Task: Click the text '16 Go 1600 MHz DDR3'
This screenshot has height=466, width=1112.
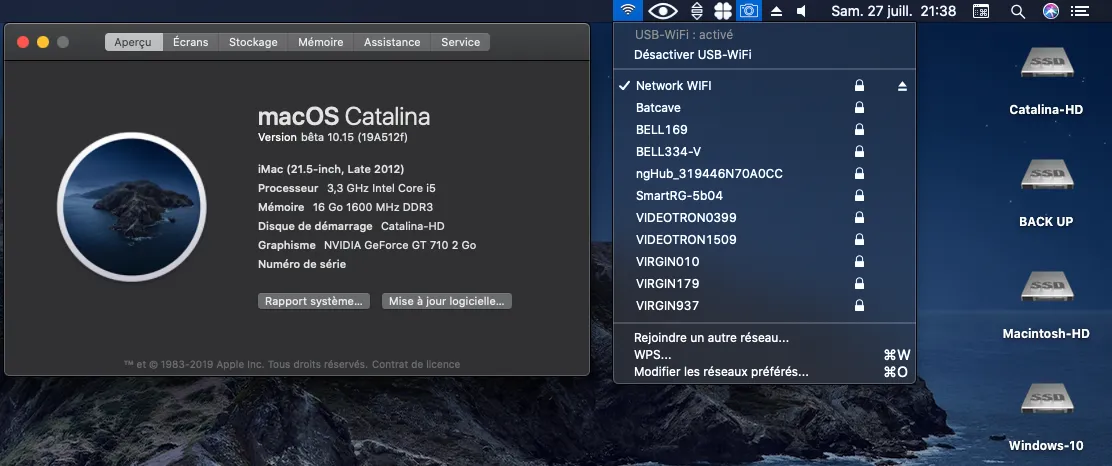Action: pos(373,208)
